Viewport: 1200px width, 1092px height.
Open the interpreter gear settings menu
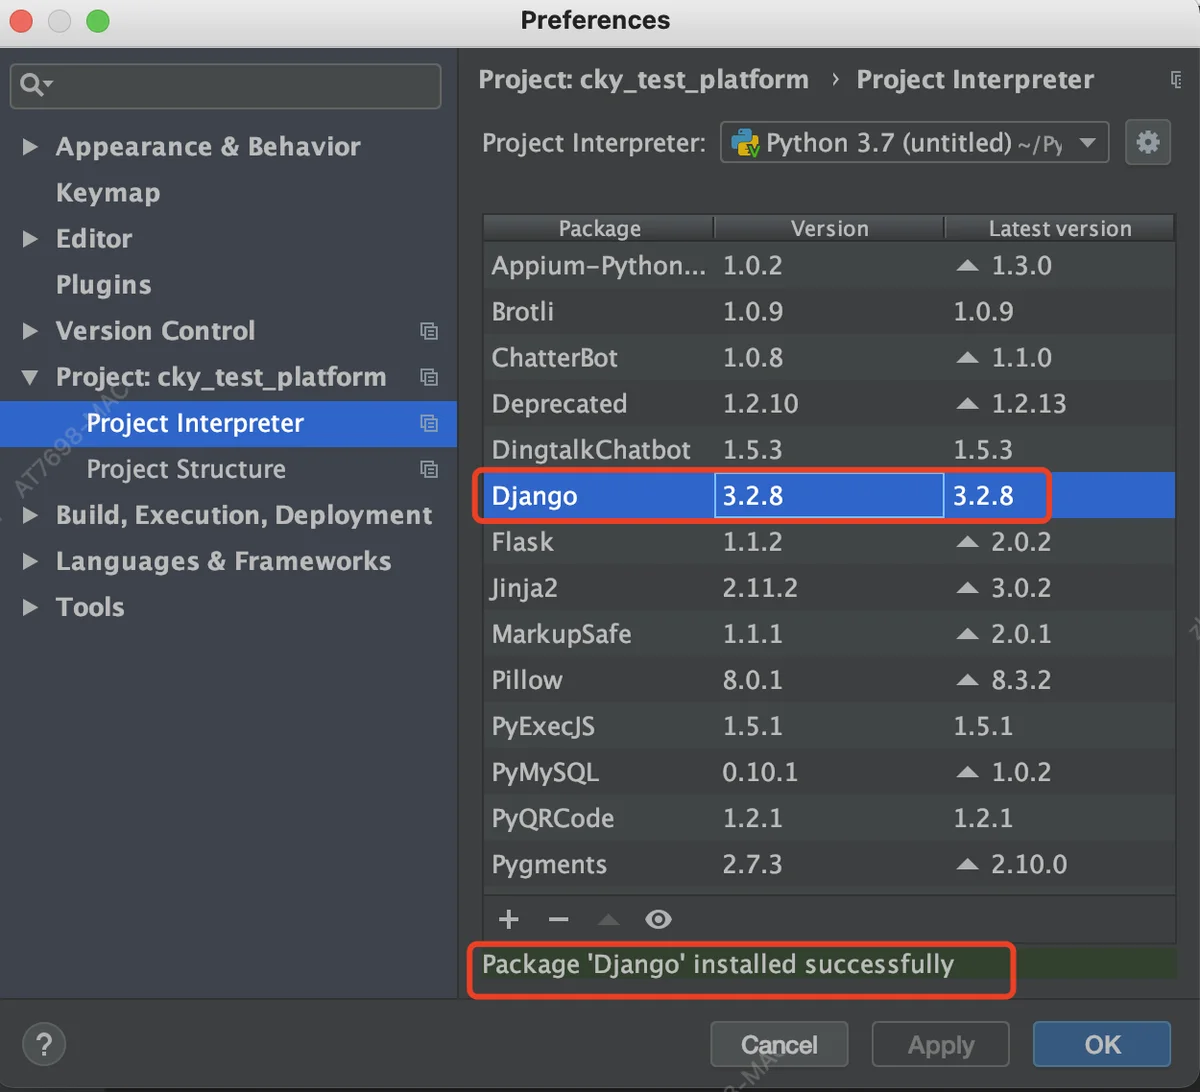click(1148, 142)
